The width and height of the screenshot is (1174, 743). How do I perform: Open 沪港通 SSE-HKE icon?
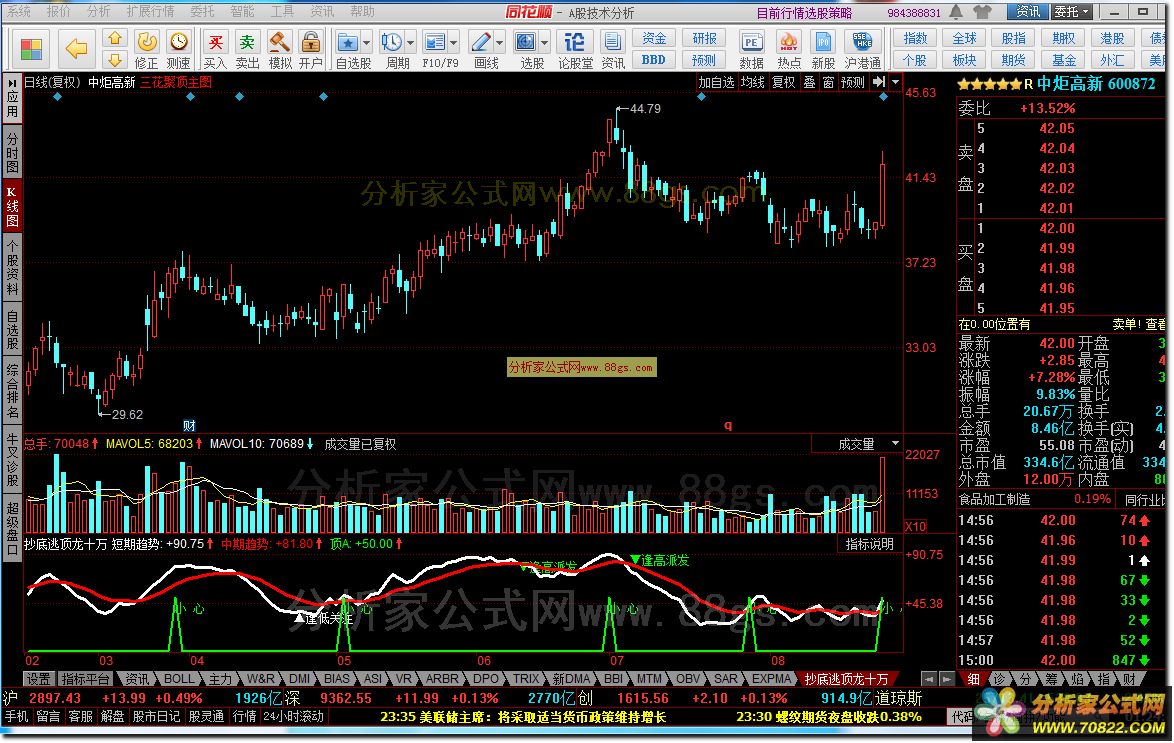863,49
